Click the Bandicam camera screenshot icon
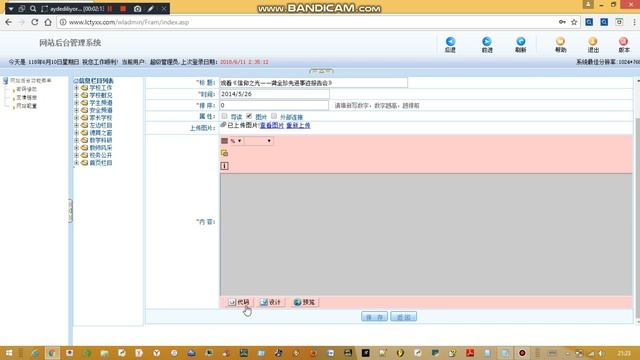 coord(138,9)
